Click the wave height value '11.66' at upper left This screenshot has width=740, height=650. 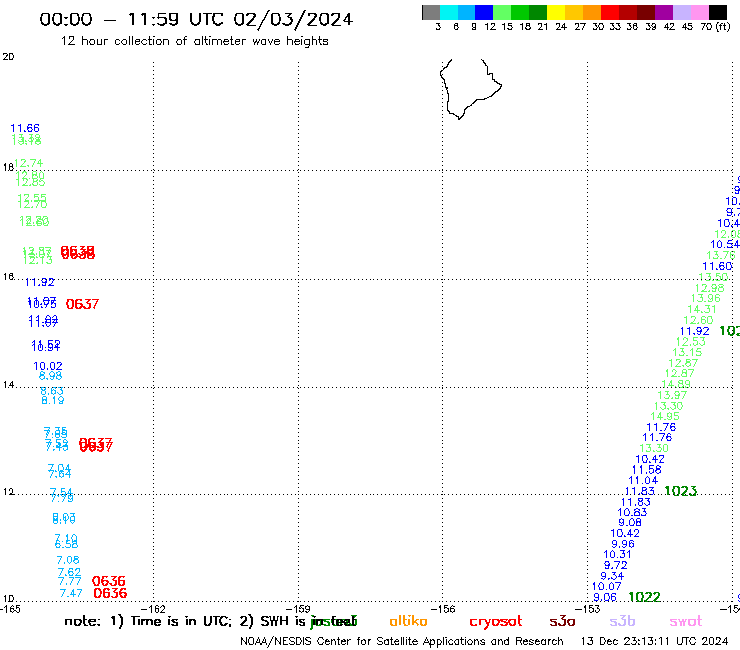25,128
